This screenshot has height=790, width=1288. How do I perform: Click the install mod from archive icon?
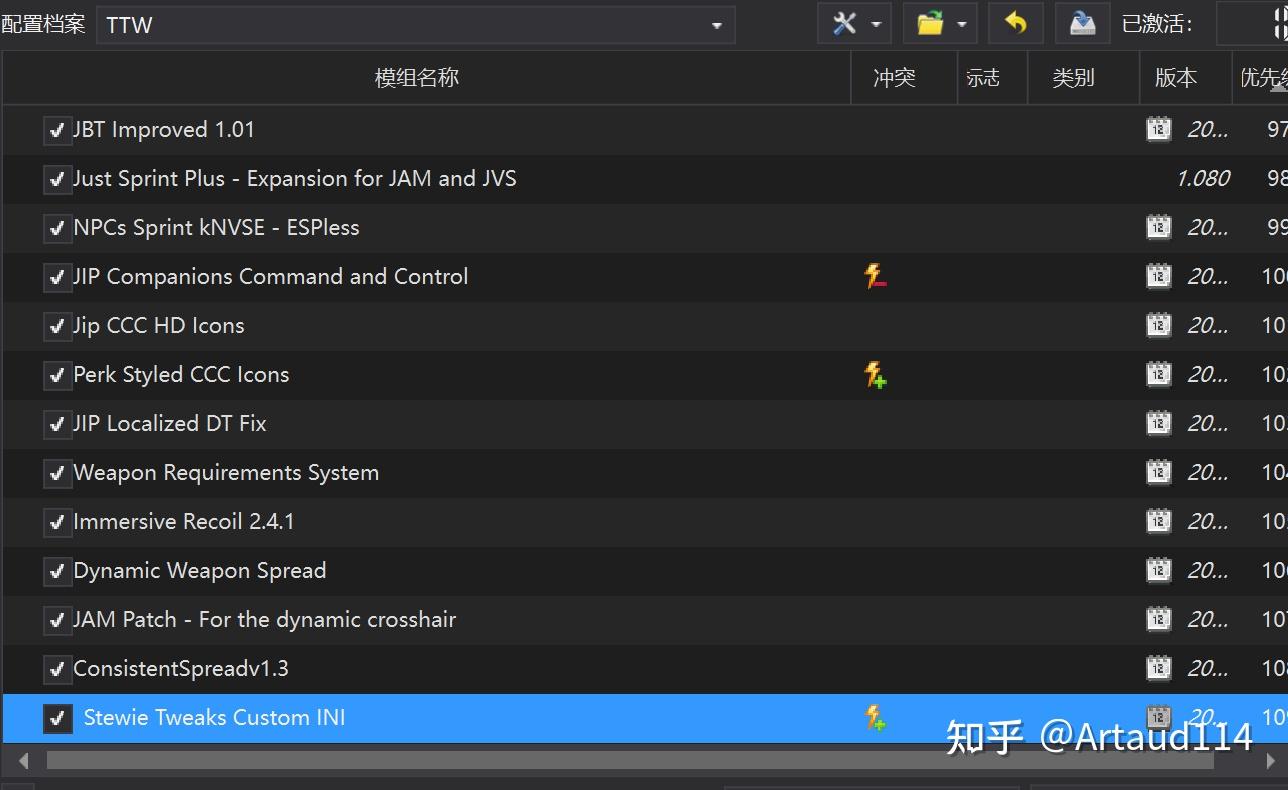tap(1081, 22)
